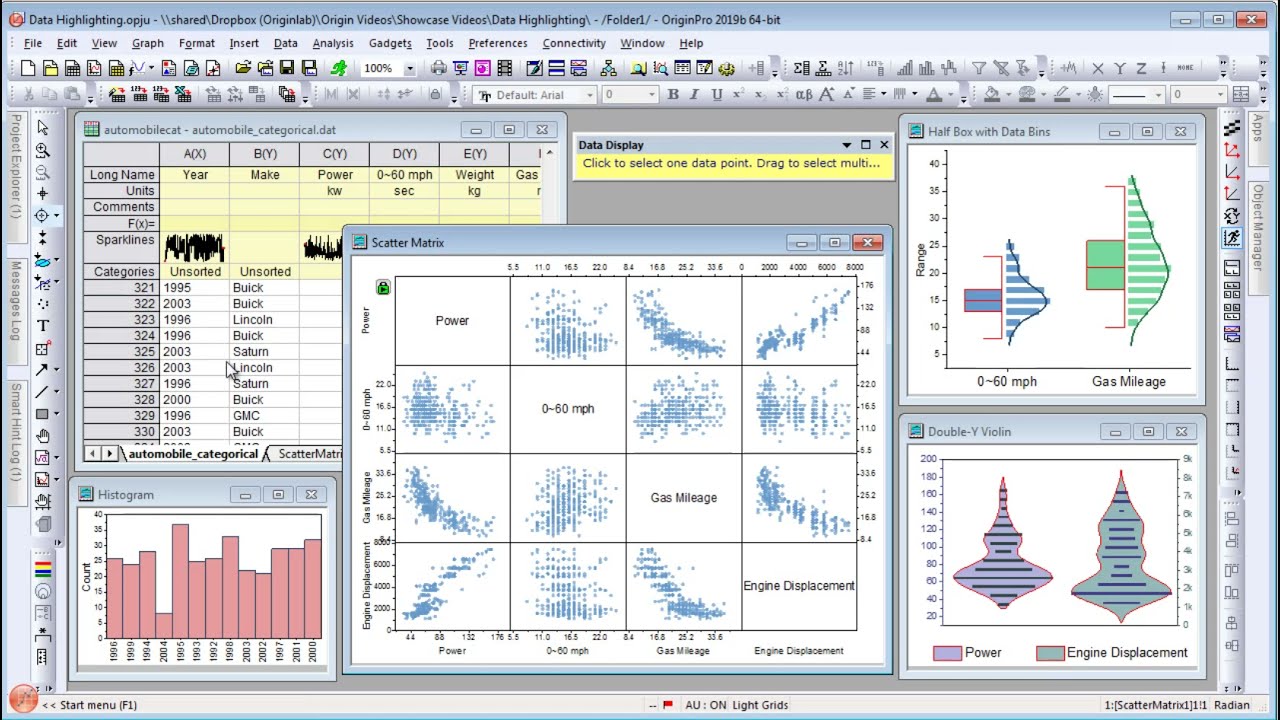Click the Font Color A icon
The height and width of the screenshot is (720, 1280).
(934, 95)
